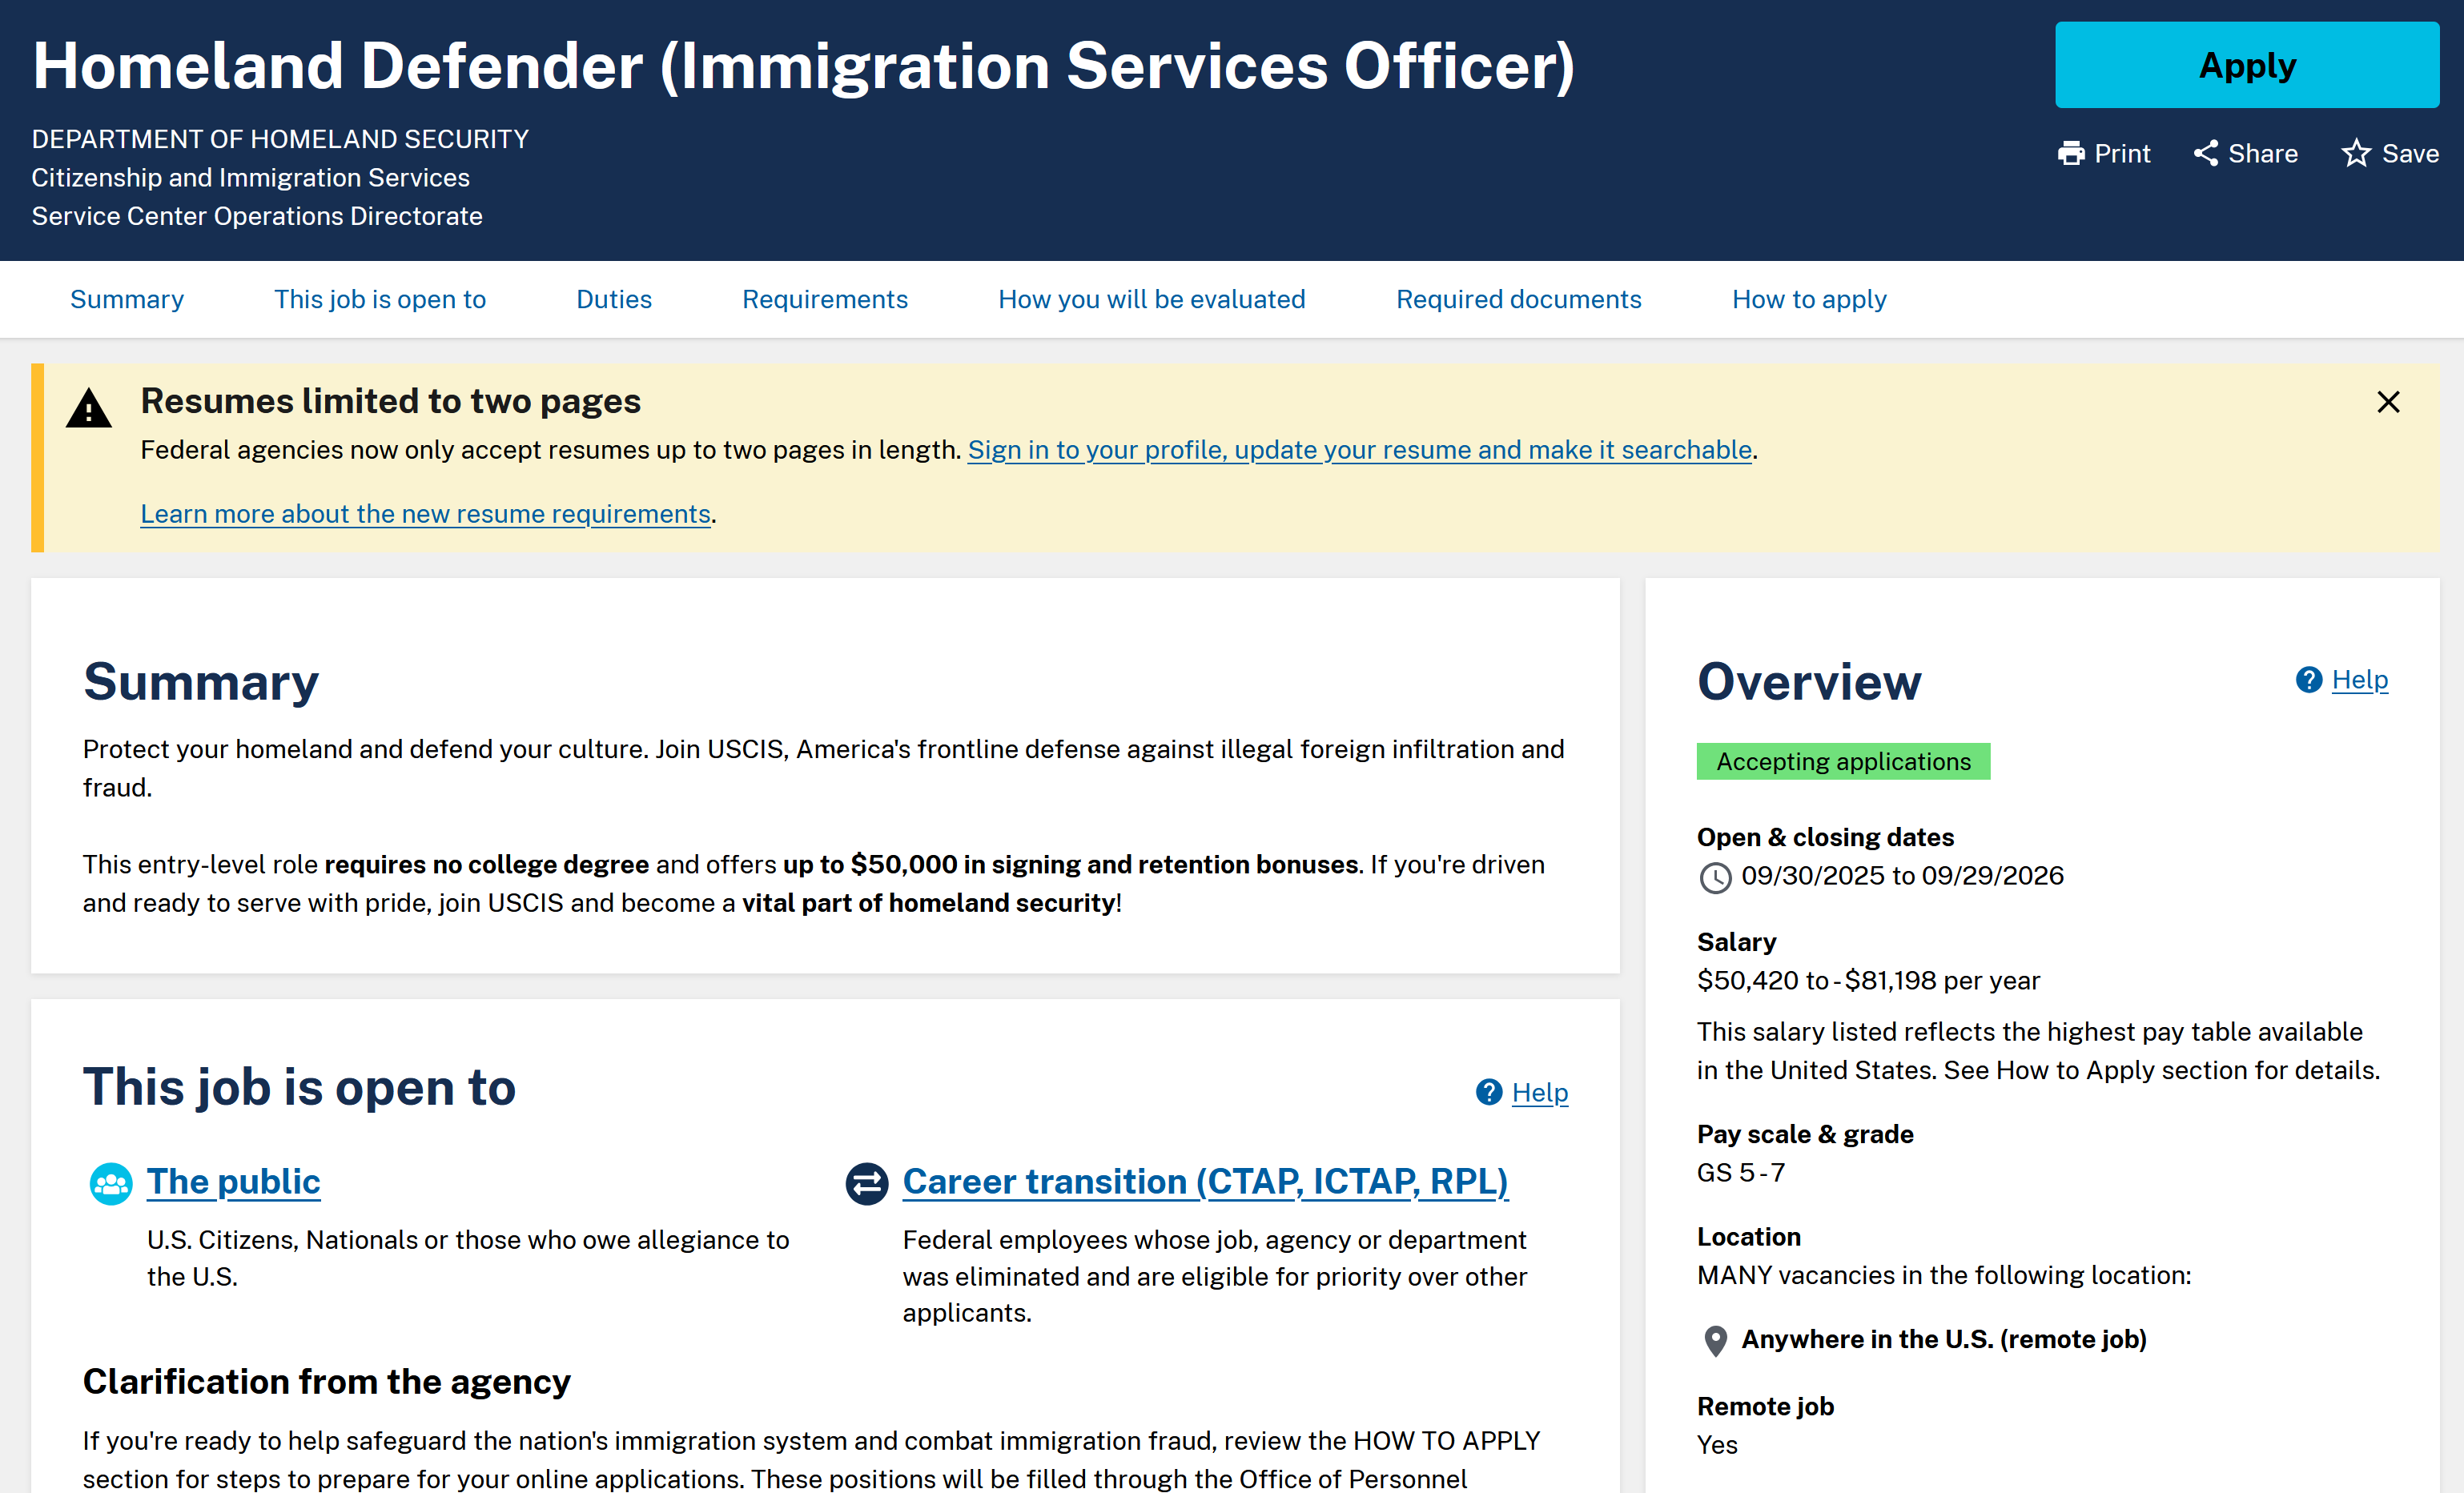Image resolution: width=2464 pixels, height=1493 pixels.
Task: Click the question mark icon in Overview
Action: pyautogui.click(x=2308, y=680)
